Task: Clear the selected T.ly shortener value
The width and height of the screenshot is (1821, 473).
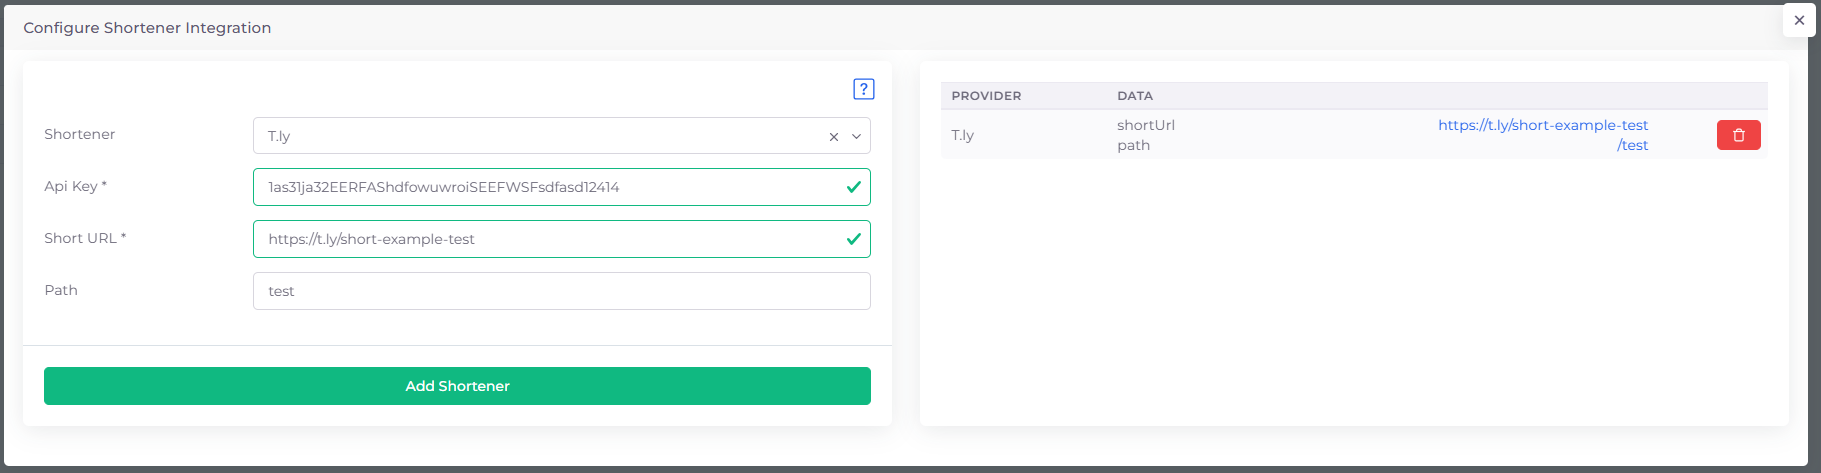Action: 833,137
